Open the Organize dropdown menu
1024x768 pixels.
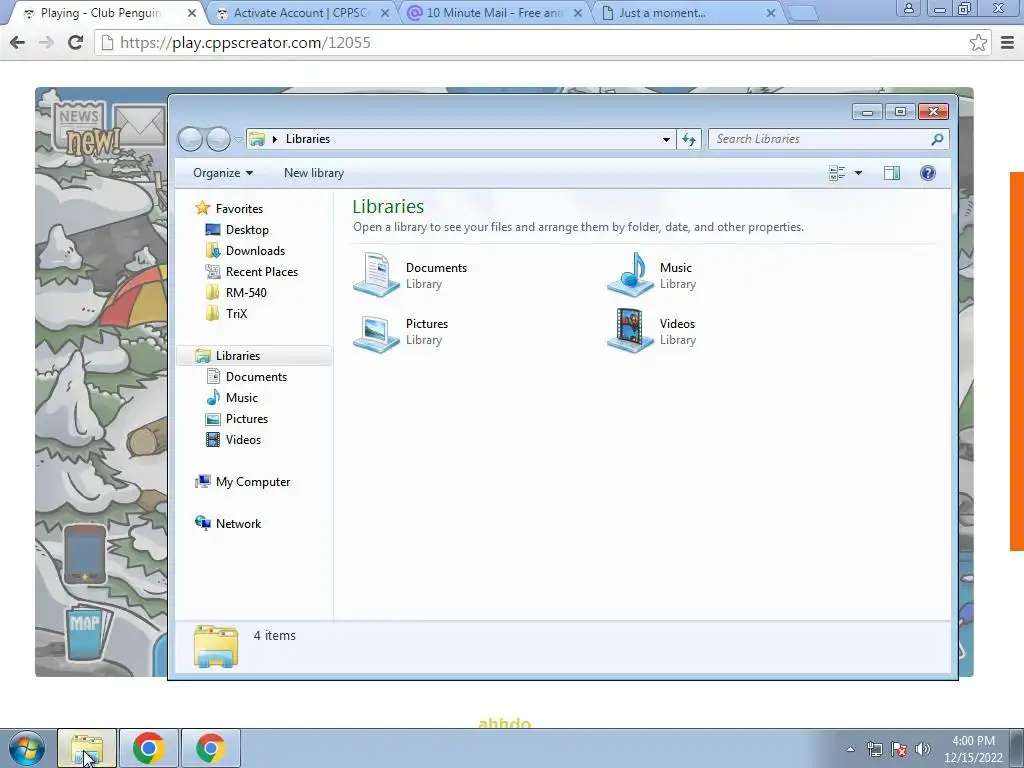[223, 173]
